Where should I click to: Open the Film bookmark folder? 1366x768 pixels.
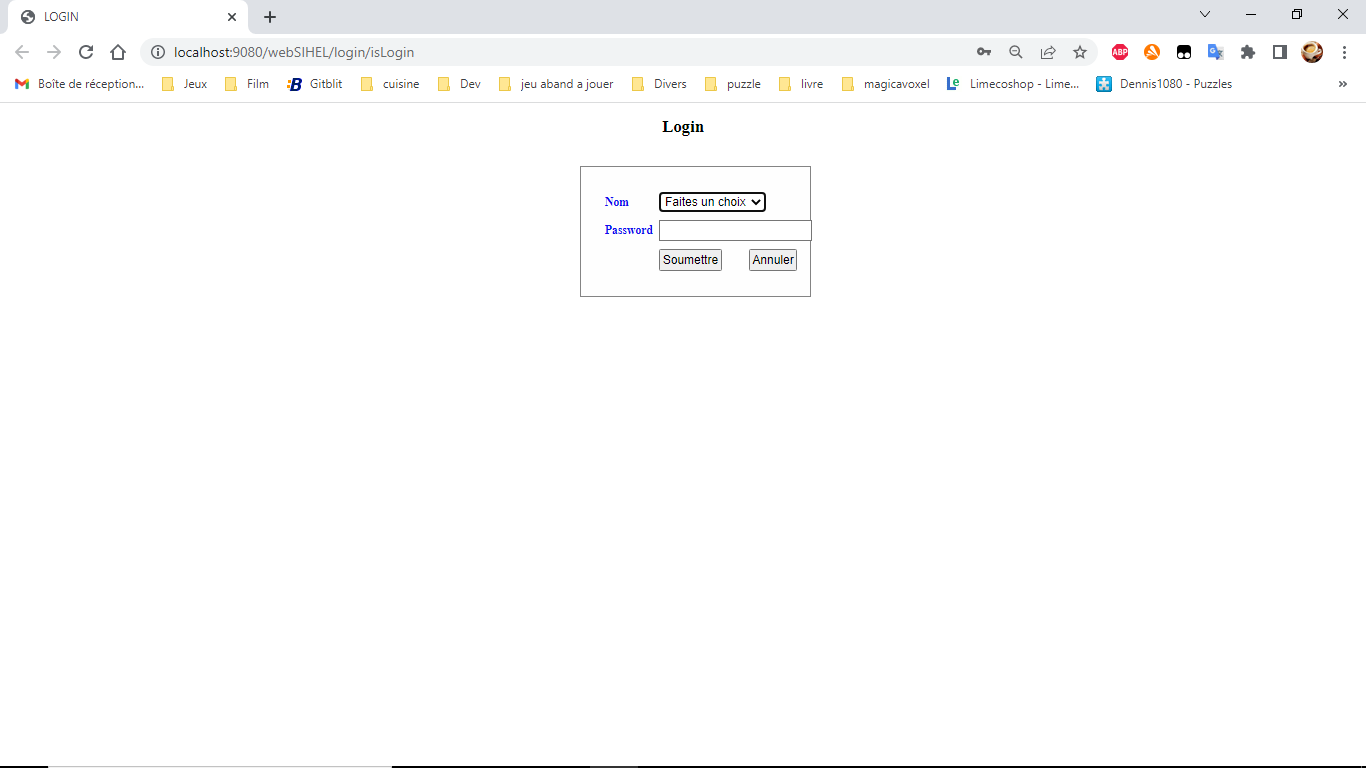pos(247,84)
